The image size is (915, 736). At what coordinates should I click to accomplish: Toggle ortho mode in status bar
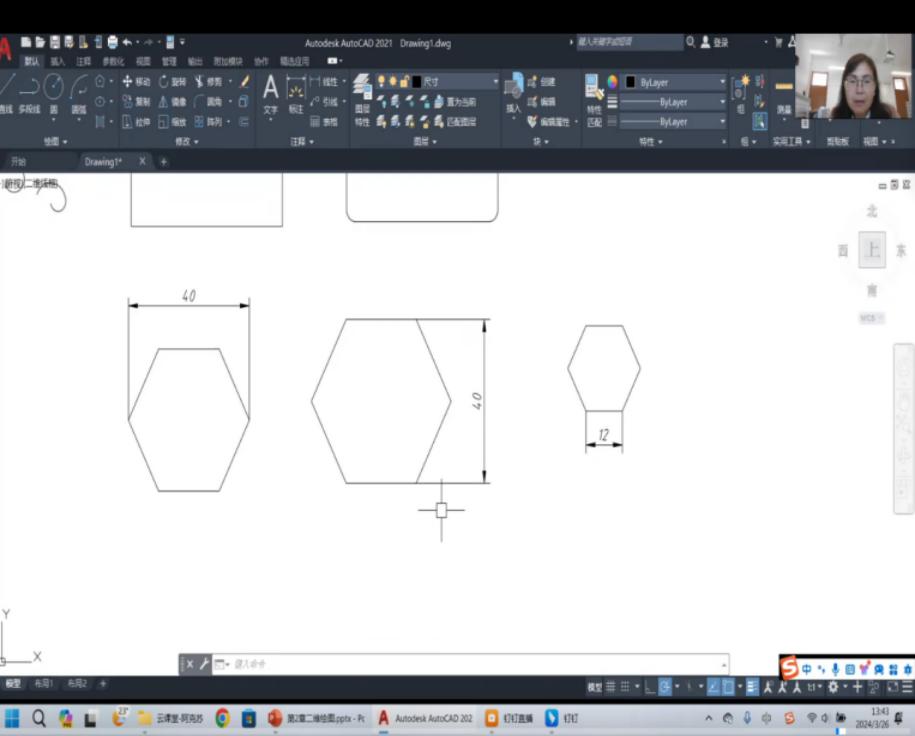click(649, 687)
